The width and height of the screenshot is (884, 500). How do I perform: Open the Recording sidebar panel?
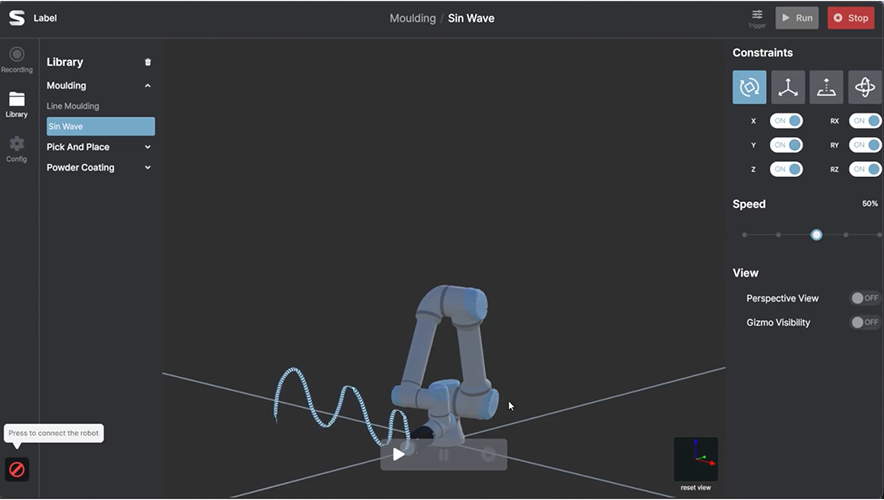click(17, 60)
